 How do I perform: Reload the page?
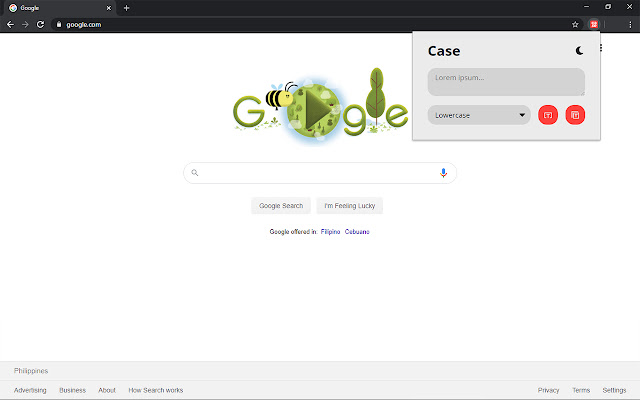[40, 24]
